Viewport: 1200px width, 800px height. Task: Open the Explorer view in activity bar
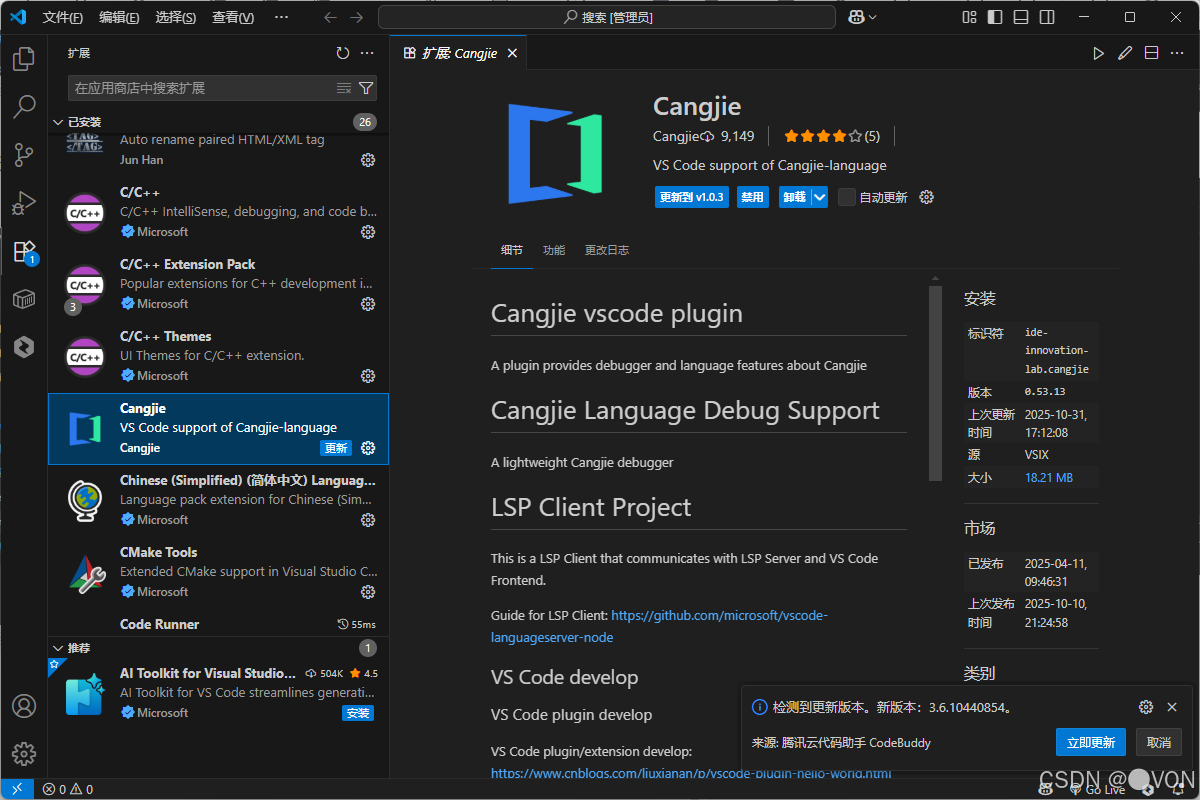[24, 59]
